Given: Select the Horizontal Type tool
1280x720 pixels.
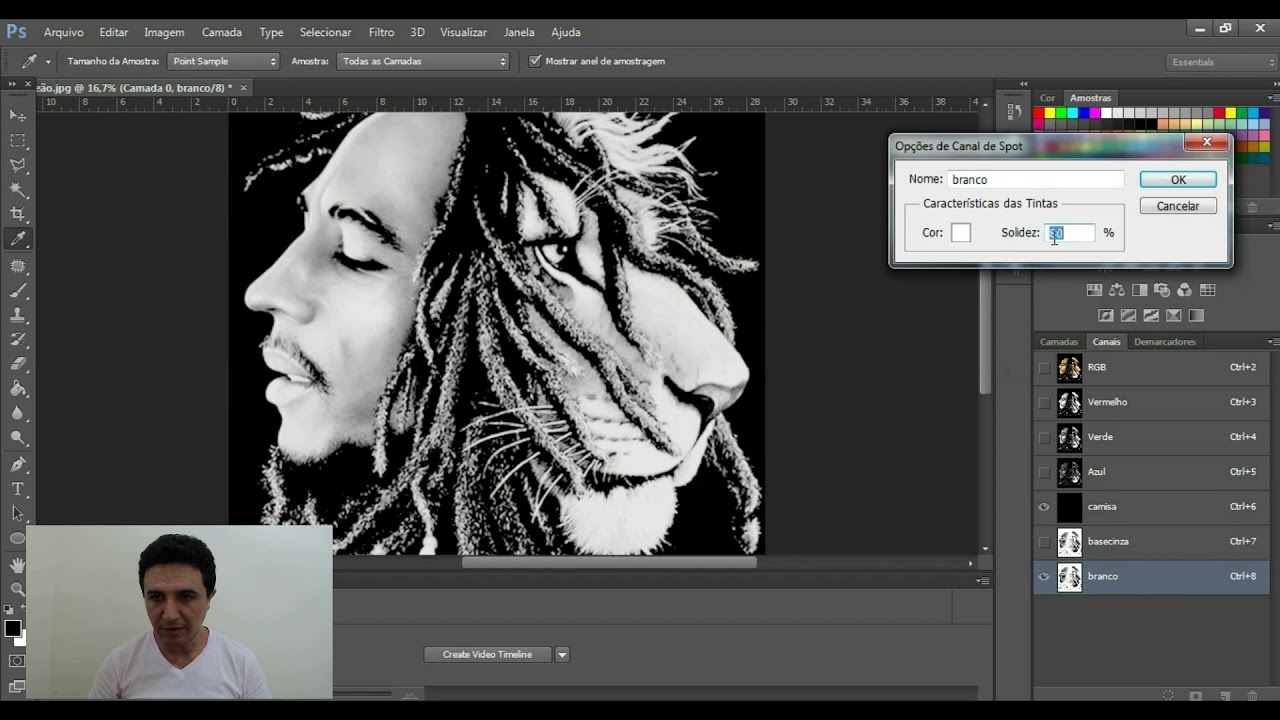Looking at the screenshot, I should 18,489.
